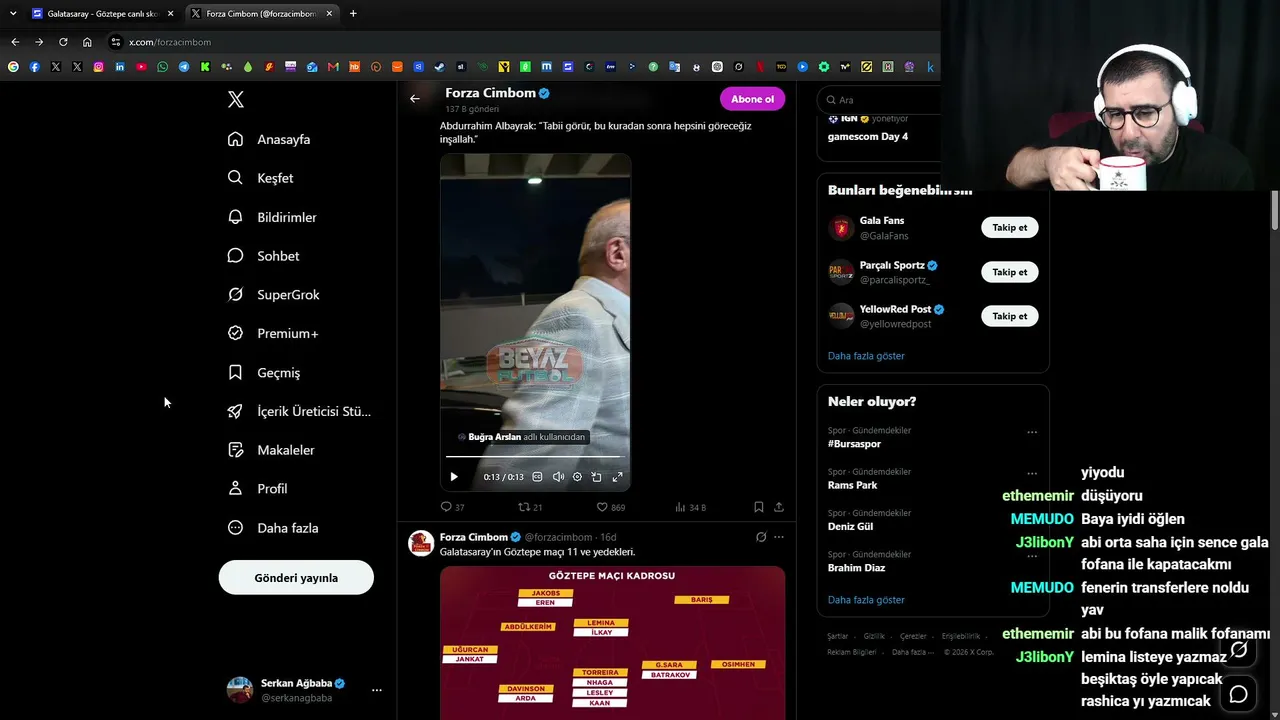Open the Daha fazla sidebar menu
This screenshot has height=720, width=1280.
tap(274, 528)
